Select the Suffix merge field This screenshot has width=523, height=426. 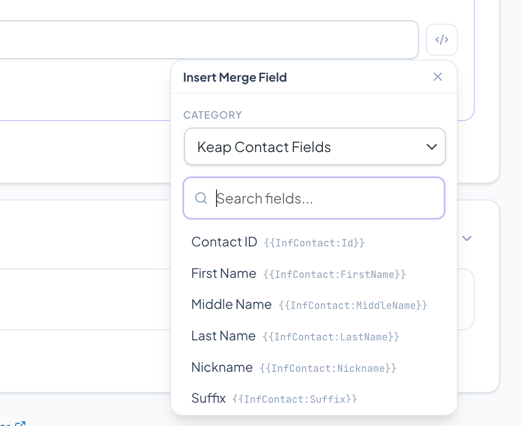[314, 398]
